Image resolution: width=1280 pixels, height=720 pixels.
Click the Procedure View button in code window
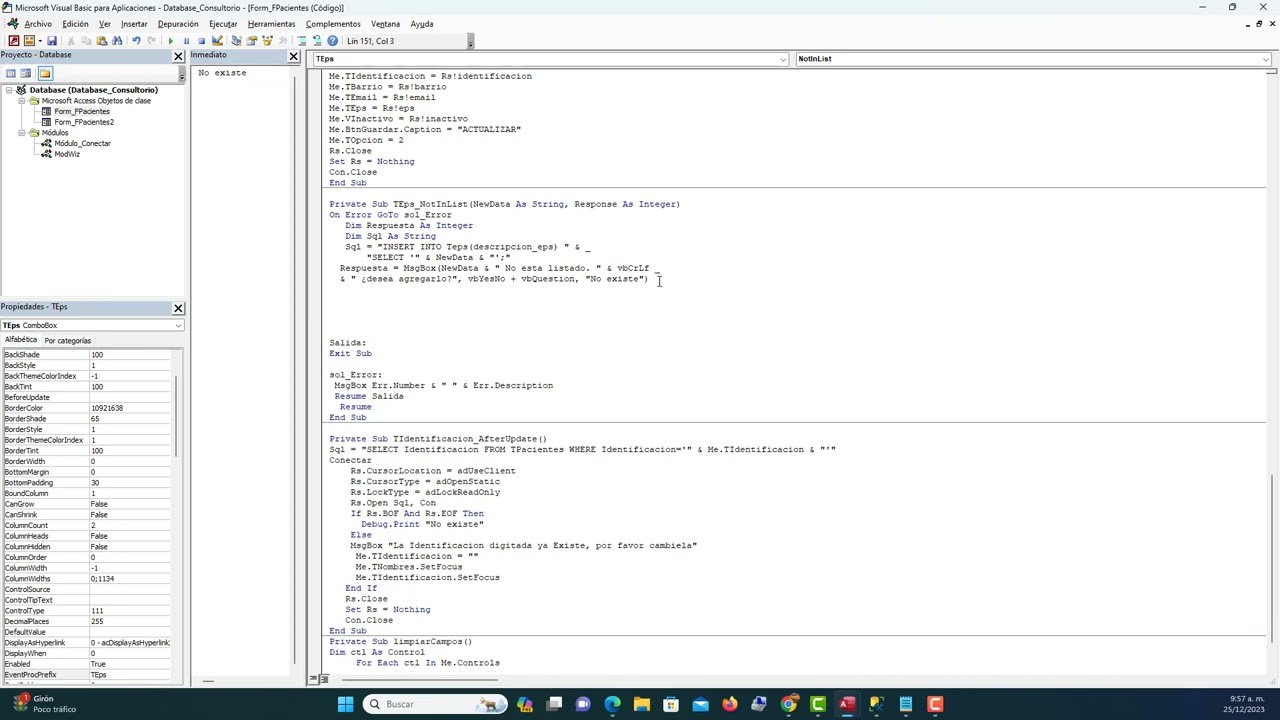[313, 679]
